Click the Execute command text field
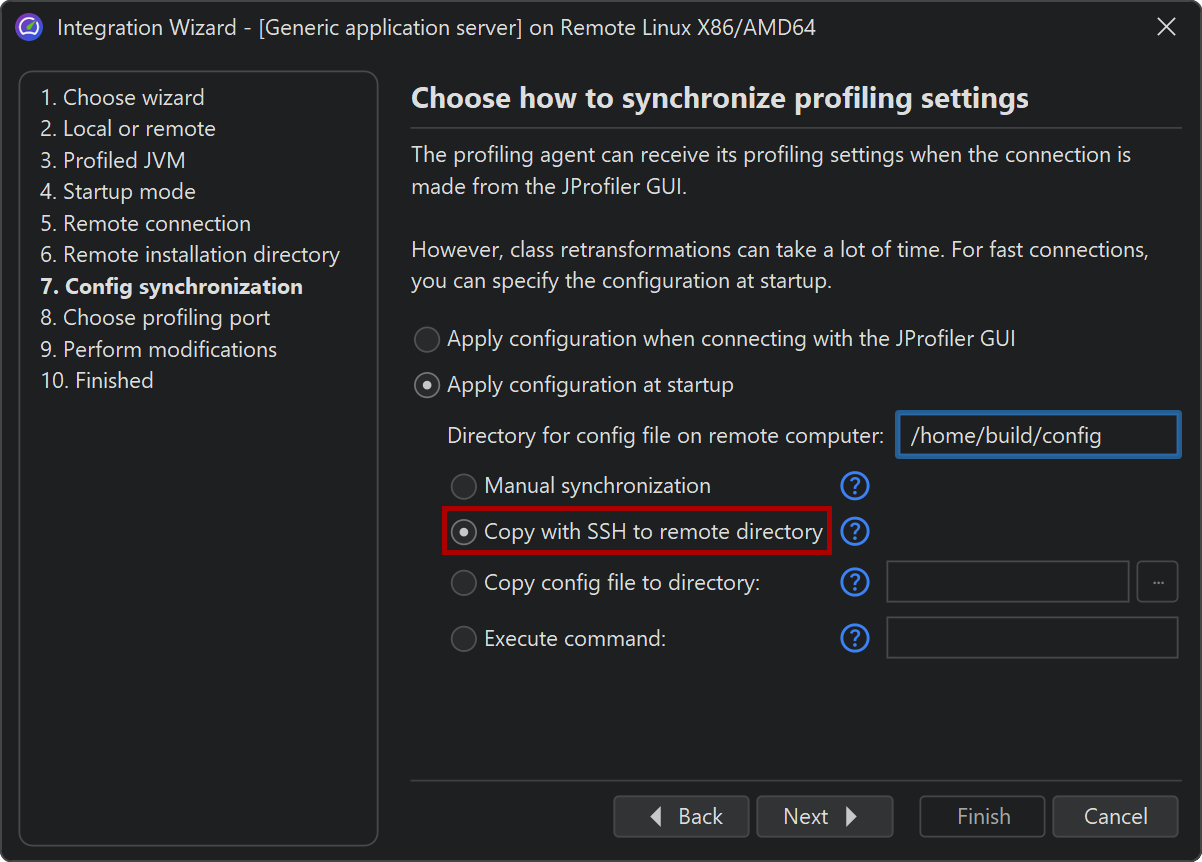 [x=1031, y=638]
